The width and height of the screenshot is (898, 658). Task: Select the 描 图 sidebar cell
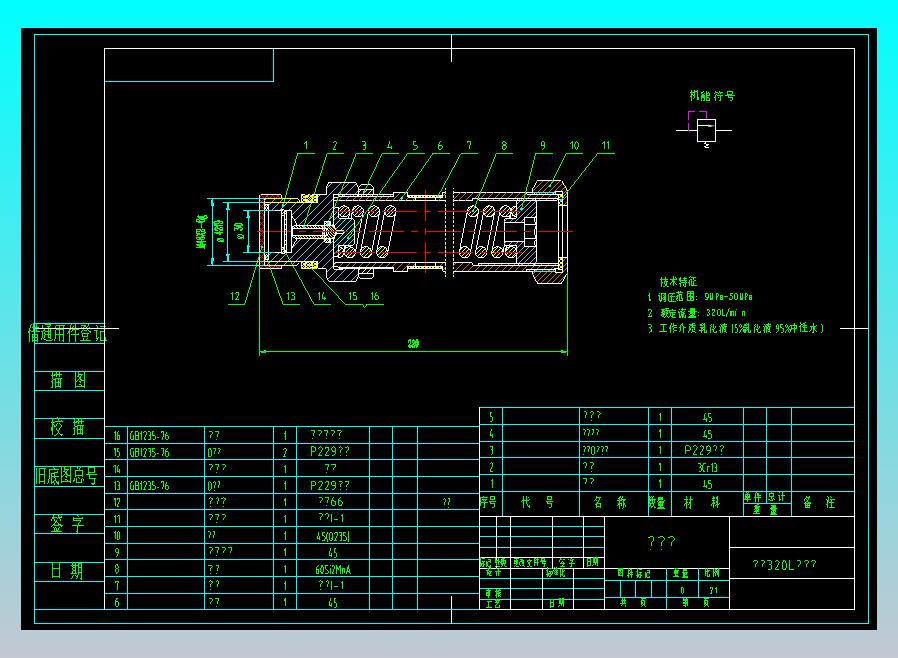[x=68, y=380]
